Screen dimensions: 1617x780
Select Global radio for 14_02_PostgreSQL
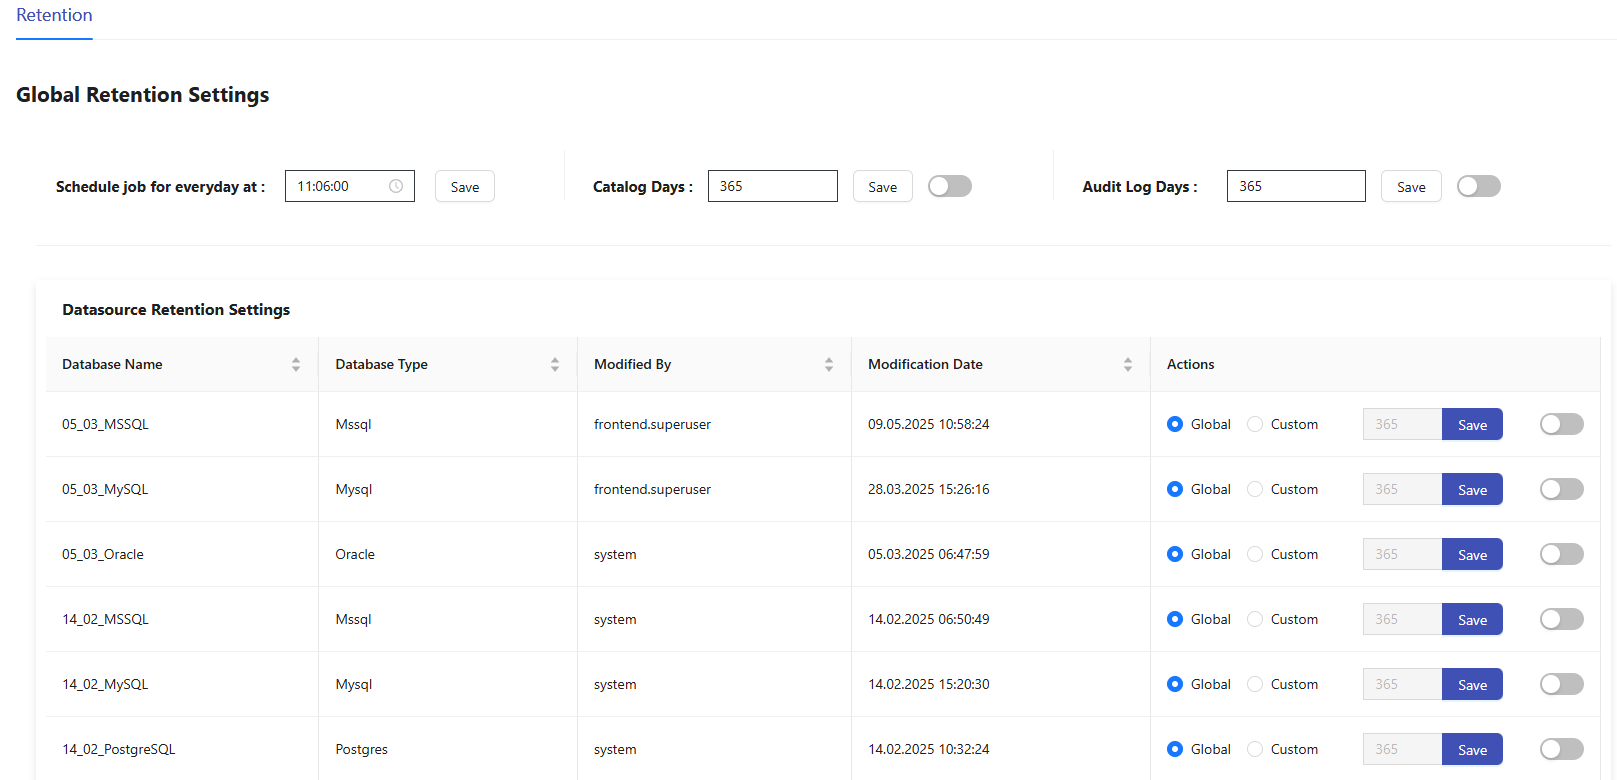click(1175, 749)
